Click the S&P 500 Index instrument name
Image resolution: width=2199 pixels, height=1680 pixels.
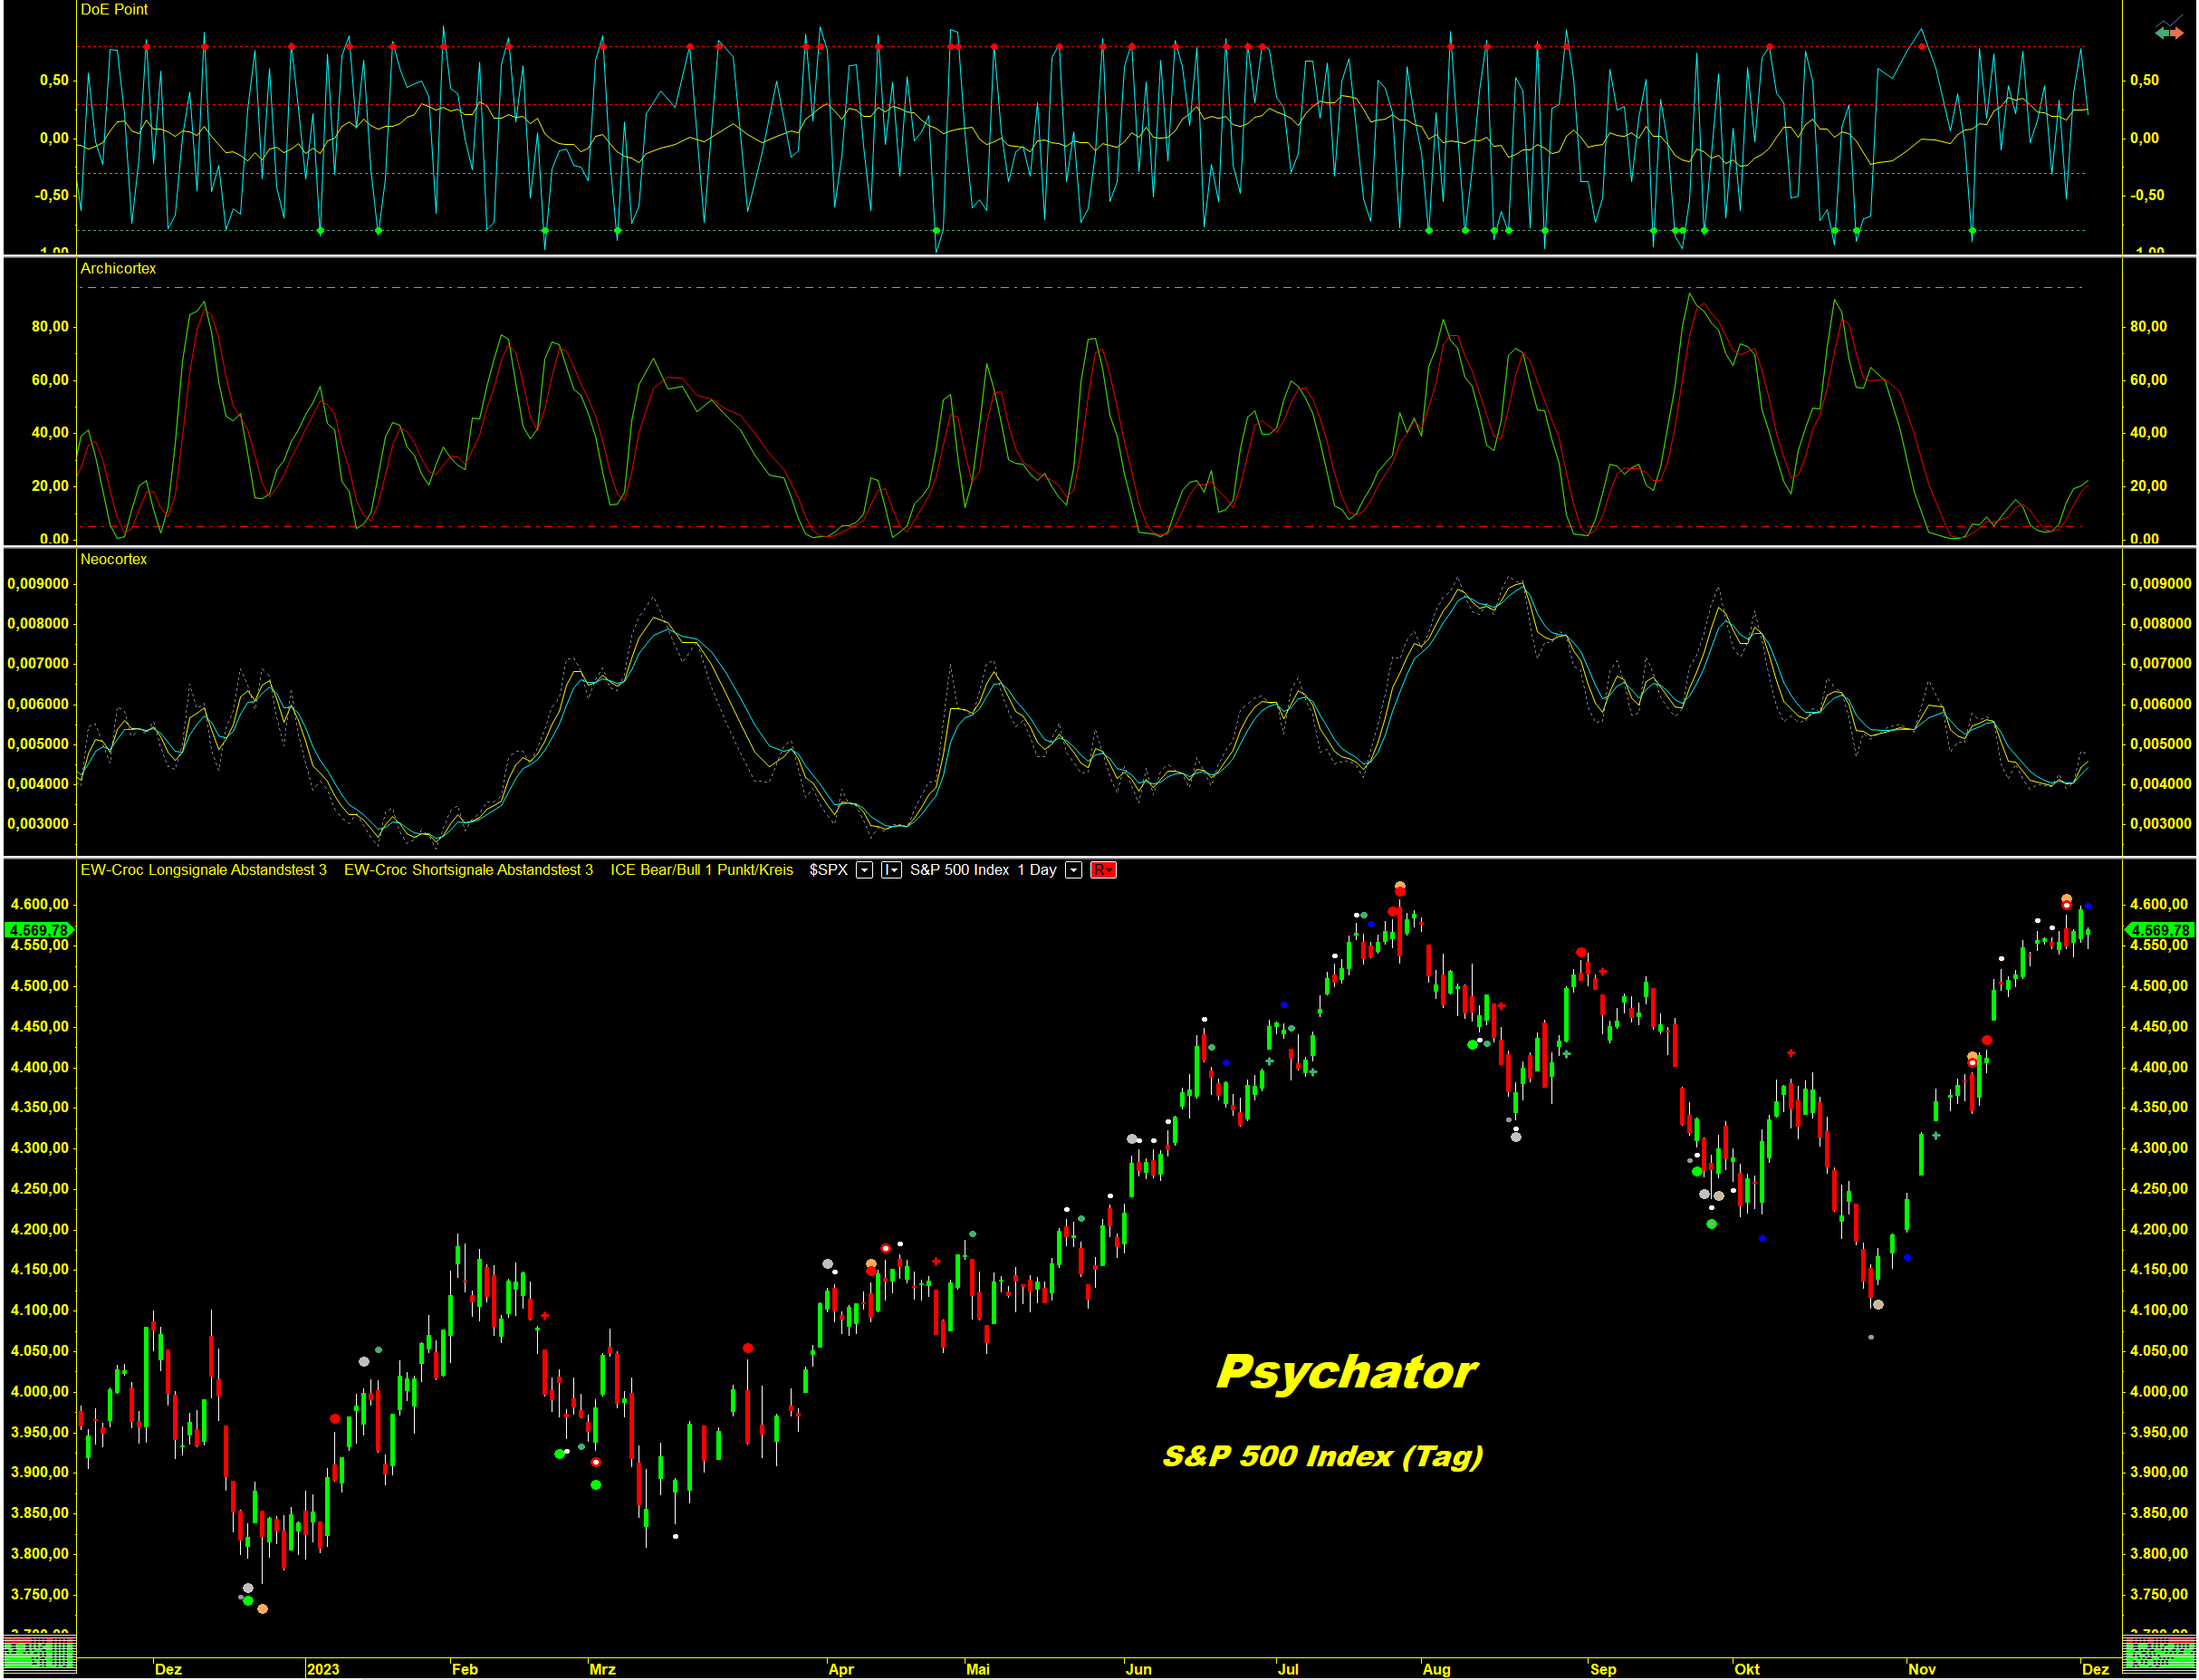[959, 870]
